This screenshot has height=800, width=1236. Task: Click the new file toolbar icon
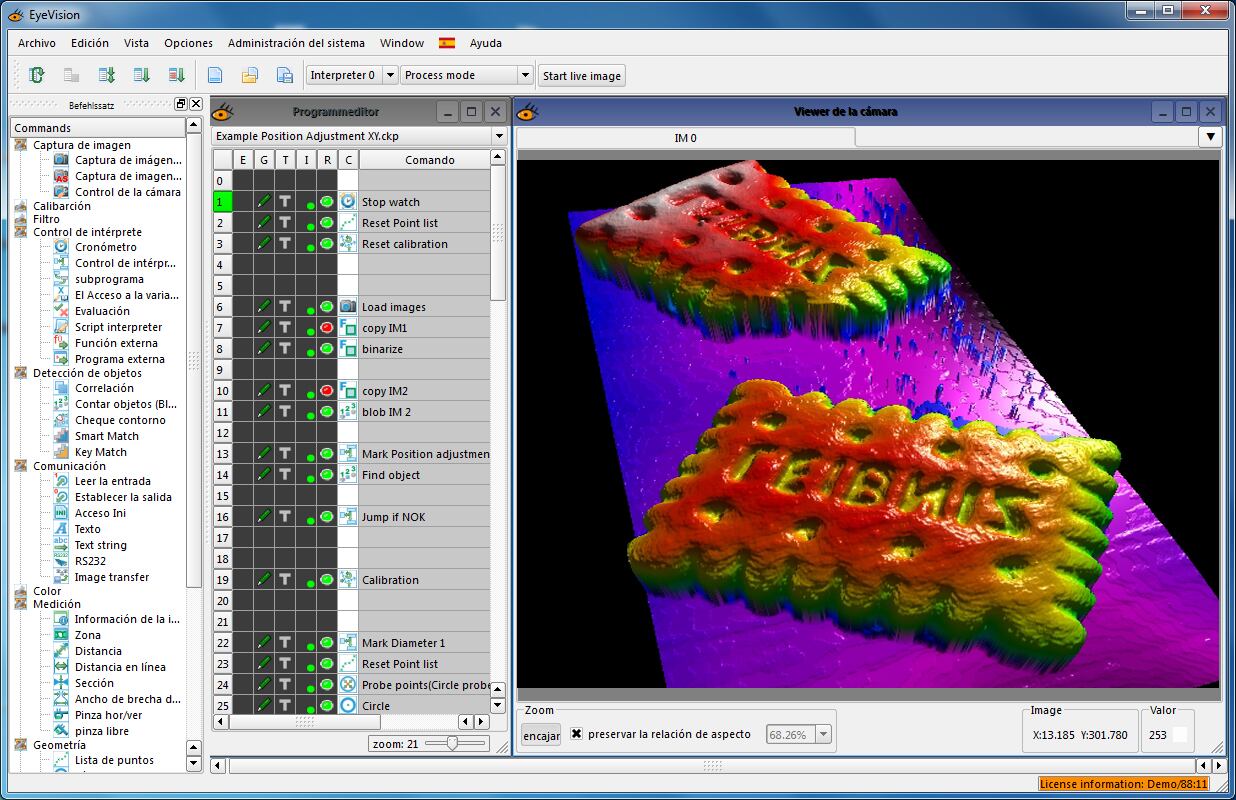click(x=215, y=75)
